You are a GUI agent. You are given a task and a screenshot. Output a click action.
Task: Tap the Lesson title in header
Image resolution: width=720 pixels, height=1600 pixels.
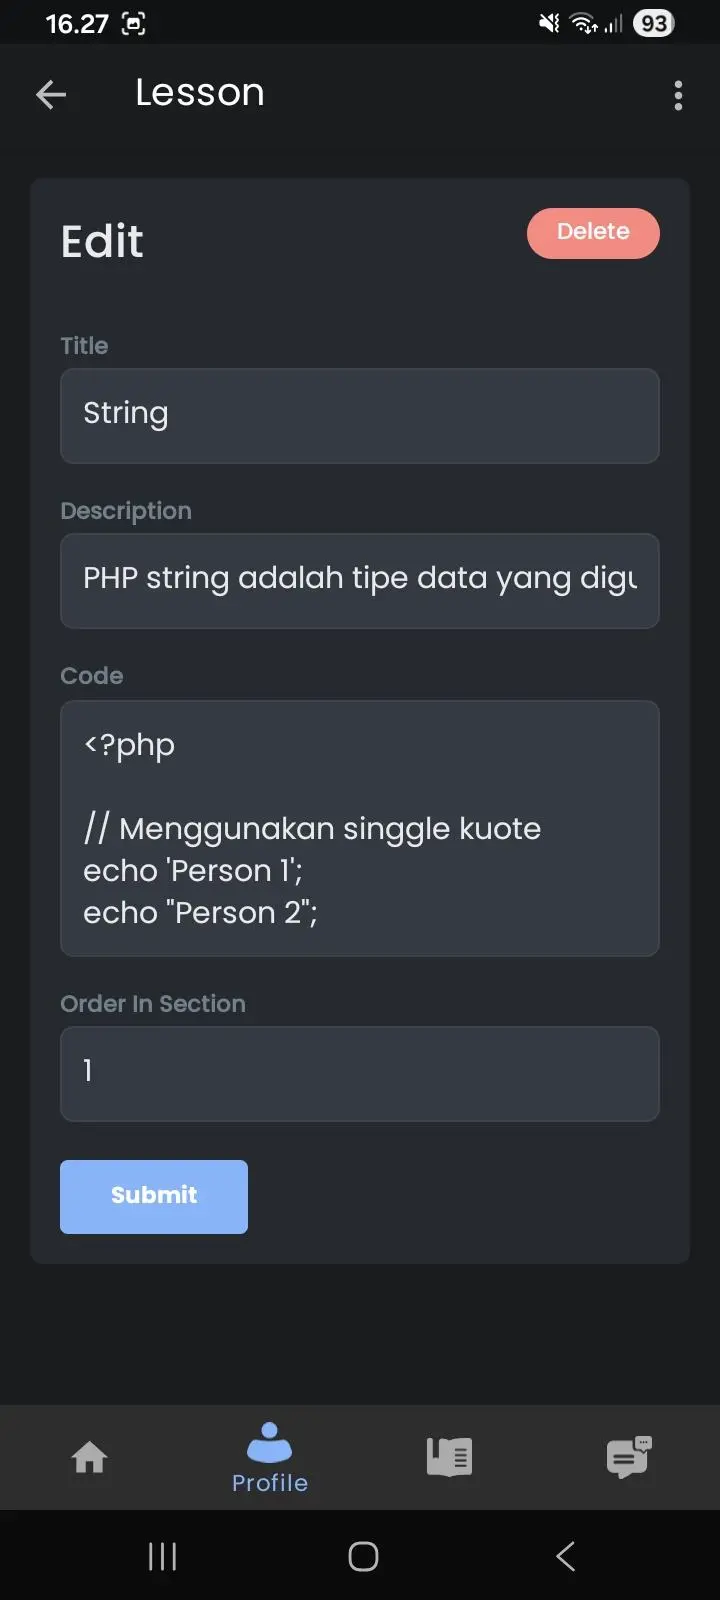[200, 93]
